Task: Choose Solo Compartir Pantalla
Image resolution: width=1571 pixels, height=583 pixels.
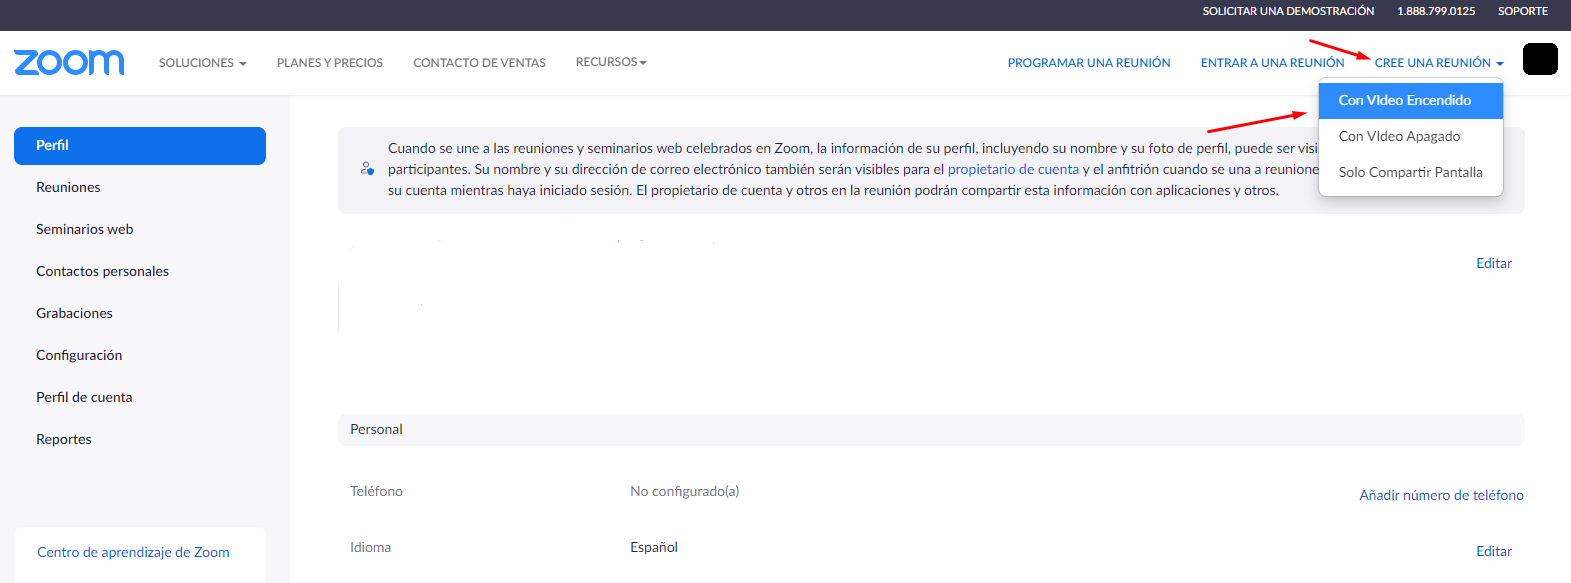Action: pyautogui.click(x=1411, y=172)
